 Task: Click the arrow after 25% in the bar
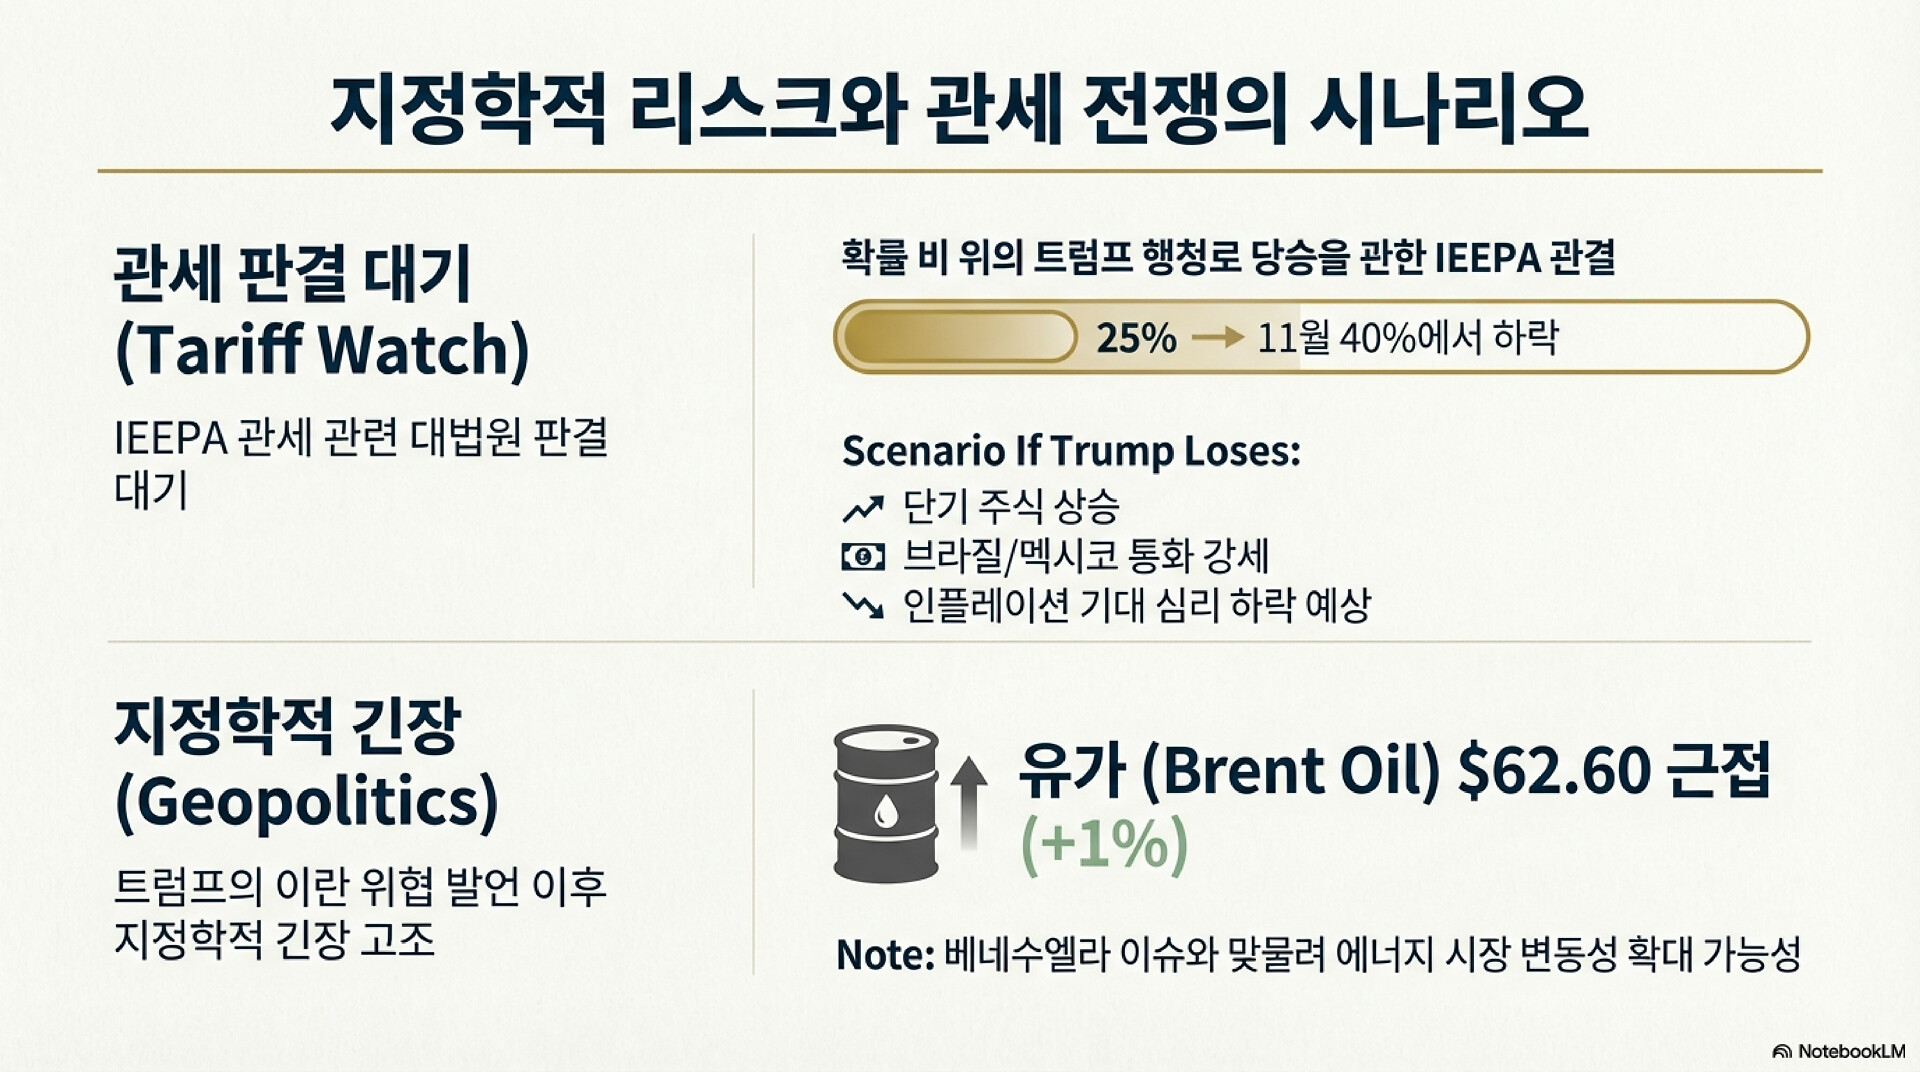click(1217, 337)
